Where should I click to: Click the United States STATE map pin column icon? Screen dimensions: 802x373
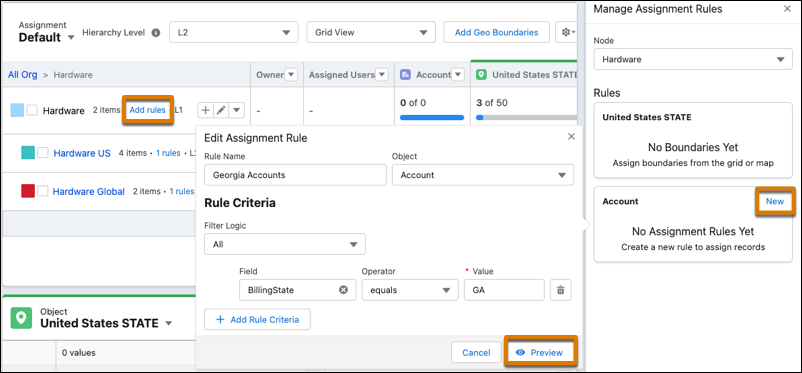(x=481, y=75)
